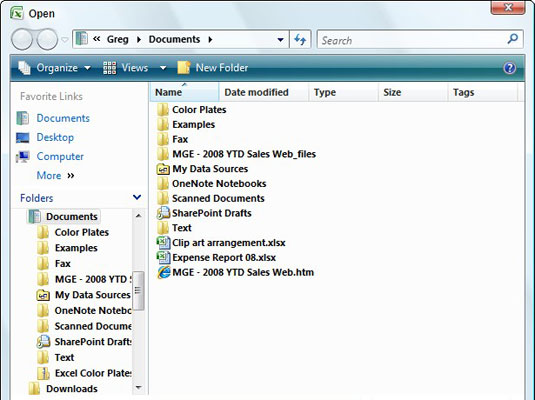Expand the arrow after Greg in path
The height and width of the screenshot is (400, 535).
[x=139, y=40]
